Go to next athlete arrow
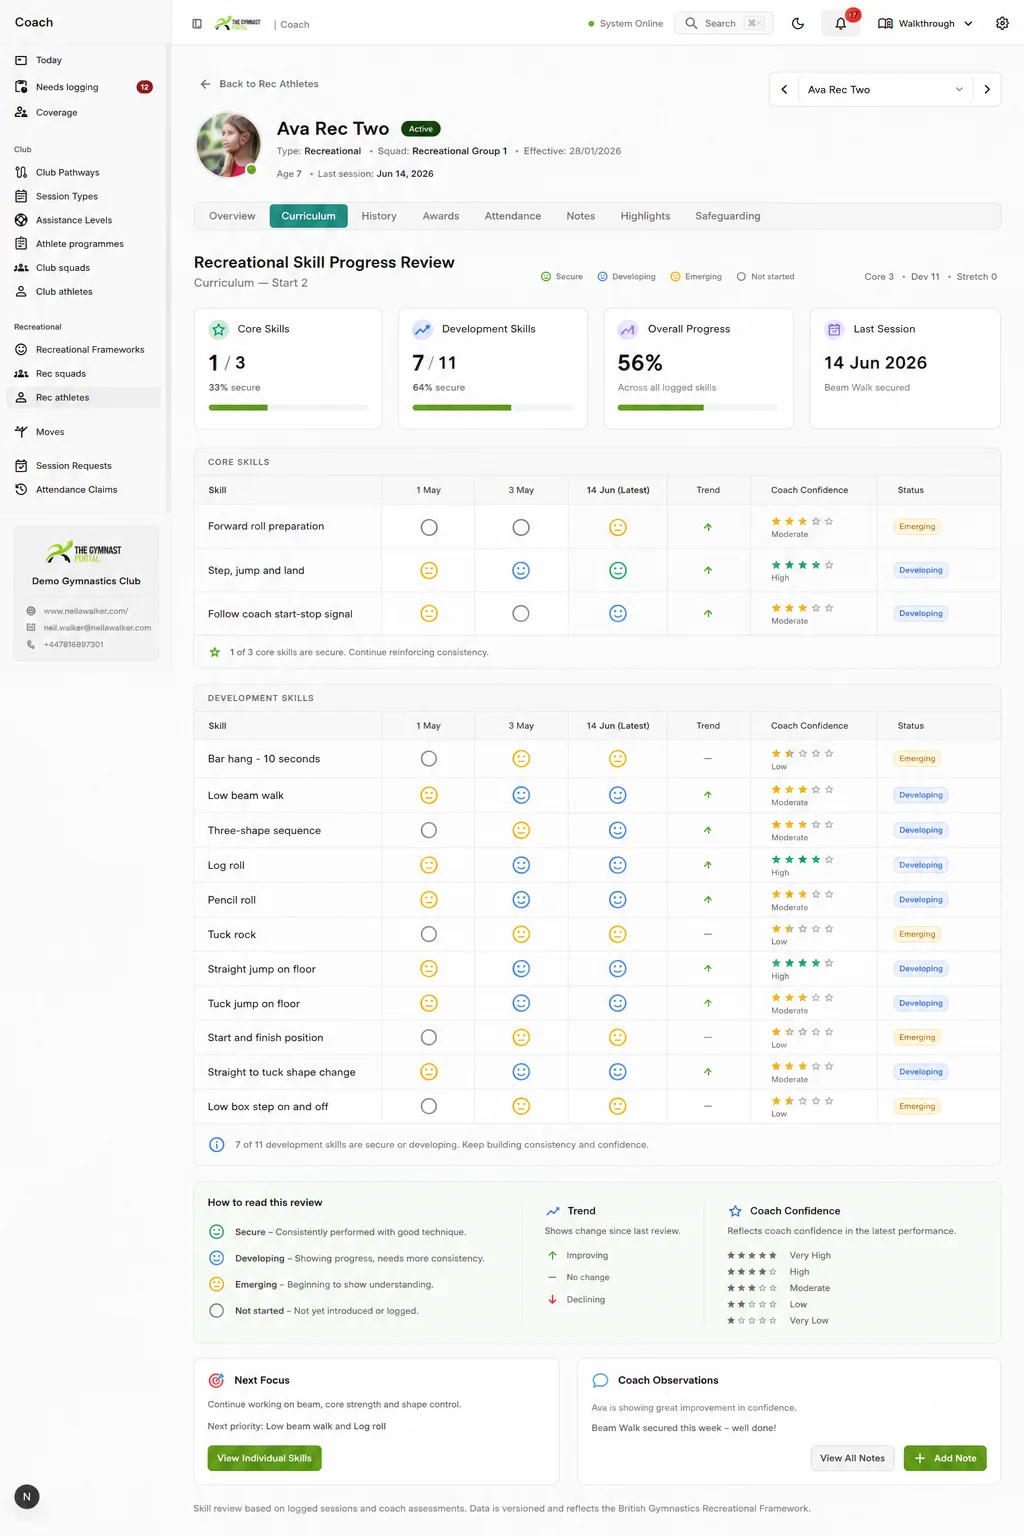The width and height of the screenshot is (1024, 1536). (987, 90)
